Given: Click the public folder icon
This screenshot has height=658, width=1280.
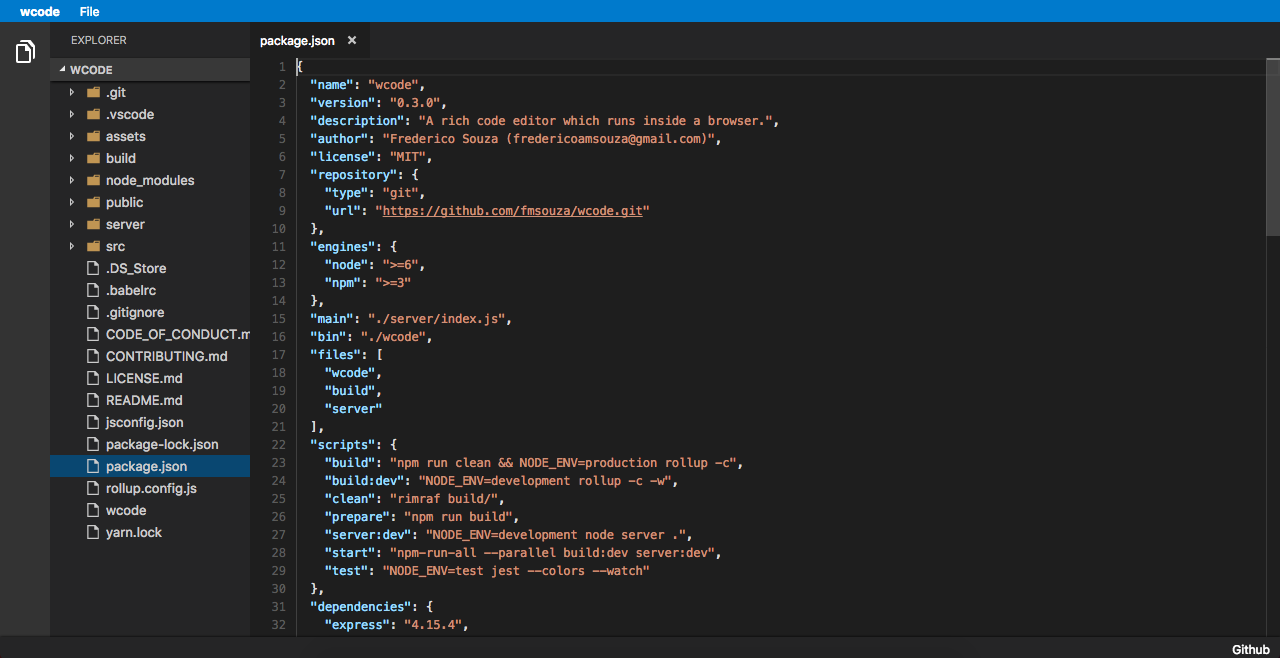Looking at the screenshot, I should pyautogui.click(x=94, y=202).
